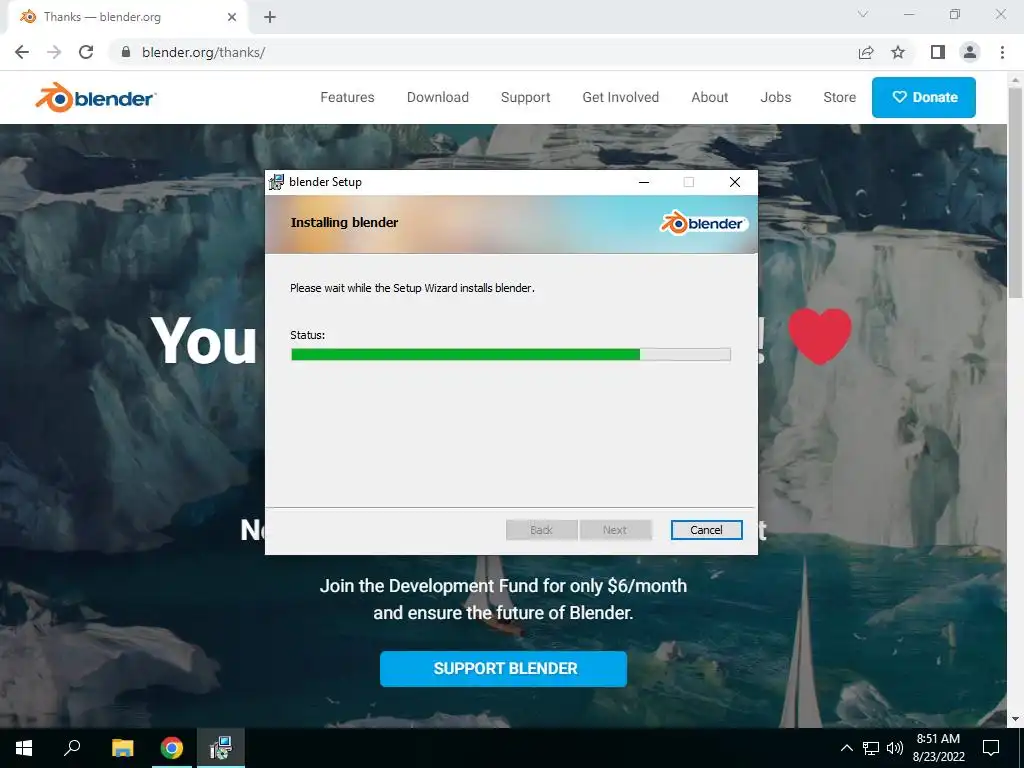1024x768 pixels.
Task: Click the scrollbar up arrow
Action: point(1015,79)
